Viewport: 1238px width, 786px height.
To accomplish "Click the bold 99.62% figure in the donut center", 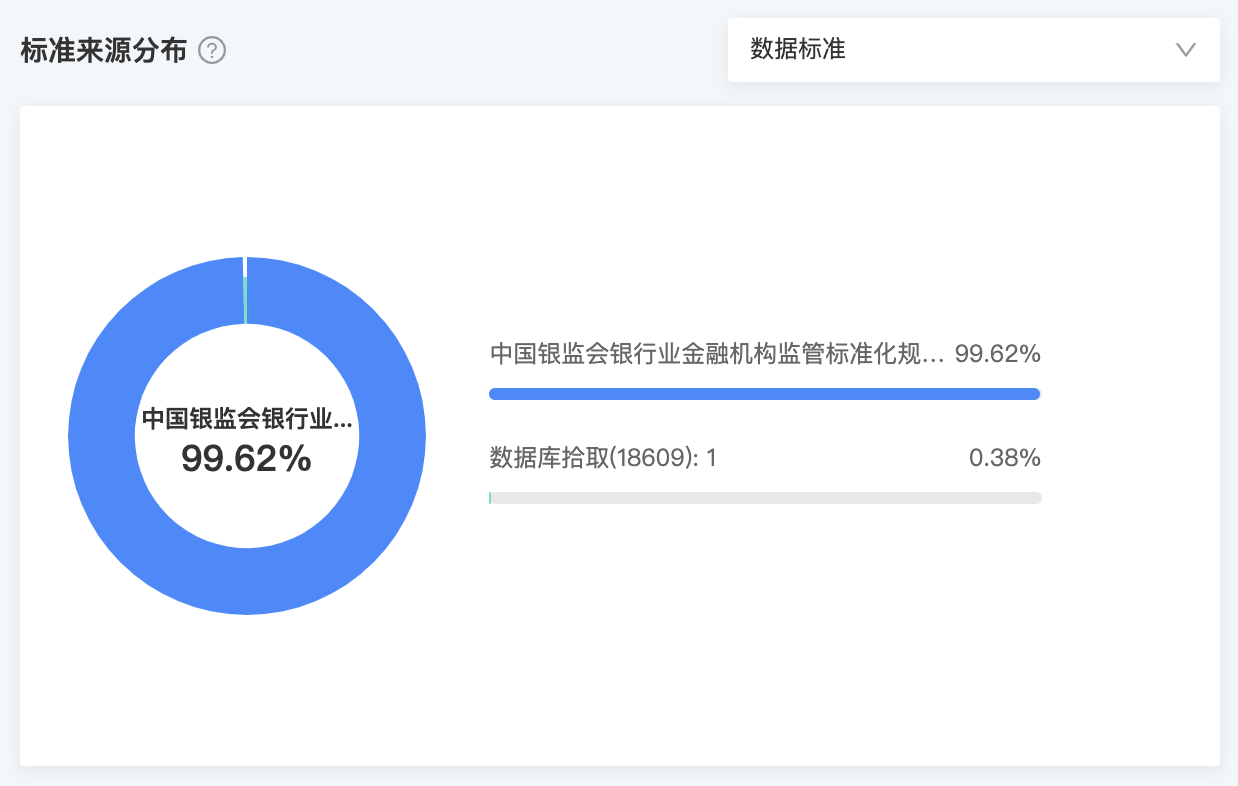I will 246,459.
